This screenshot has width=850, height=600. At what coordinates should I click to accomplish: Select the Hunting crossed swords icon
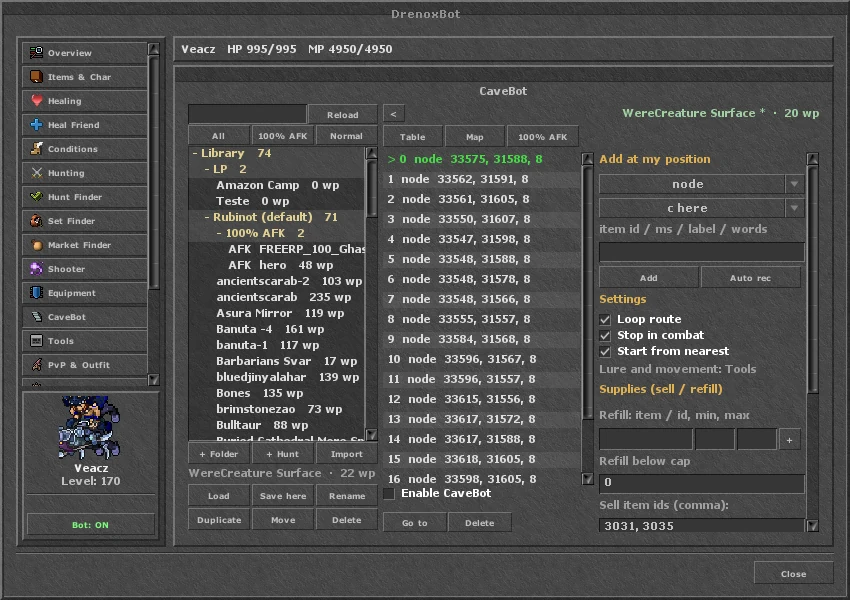coord(36,172)
